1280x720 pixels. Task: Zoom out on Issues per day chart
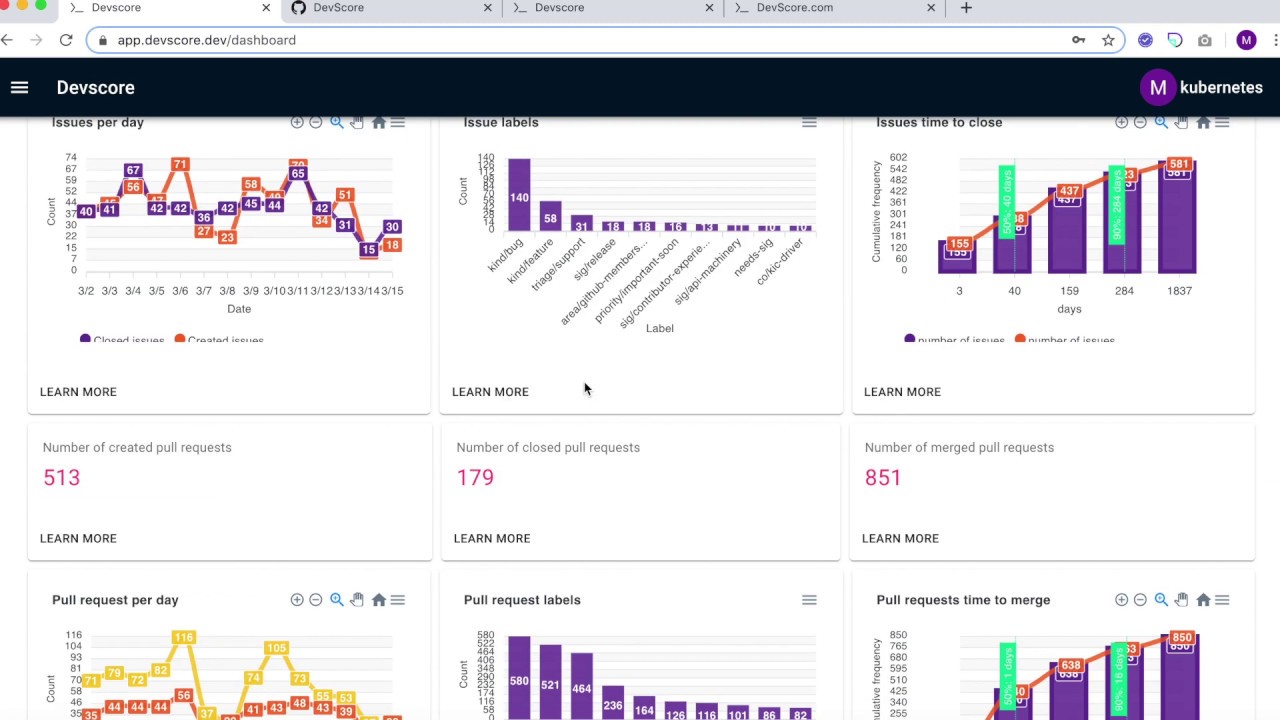[x=316, y=122]
